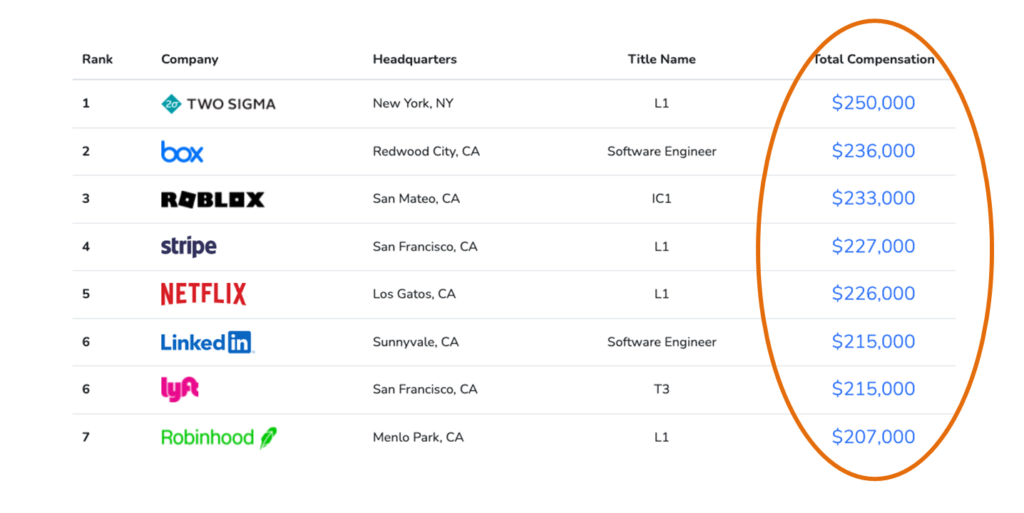
Task: Click the T3 title cell
Action: 662,389
